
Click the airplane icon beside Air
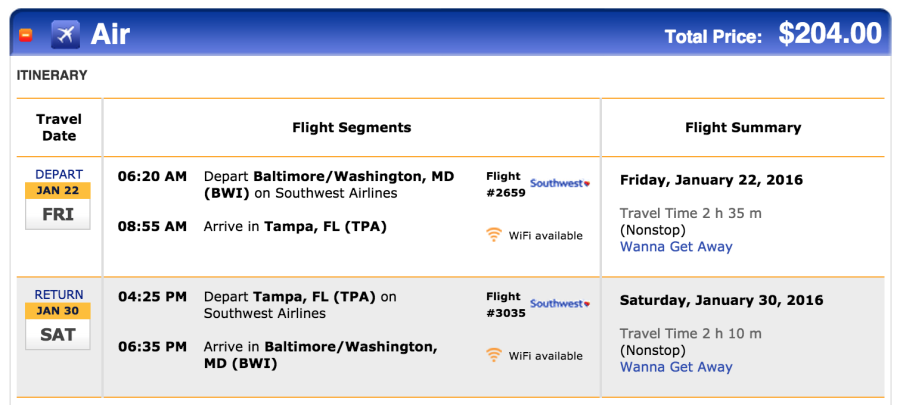(x=65, y=34)
